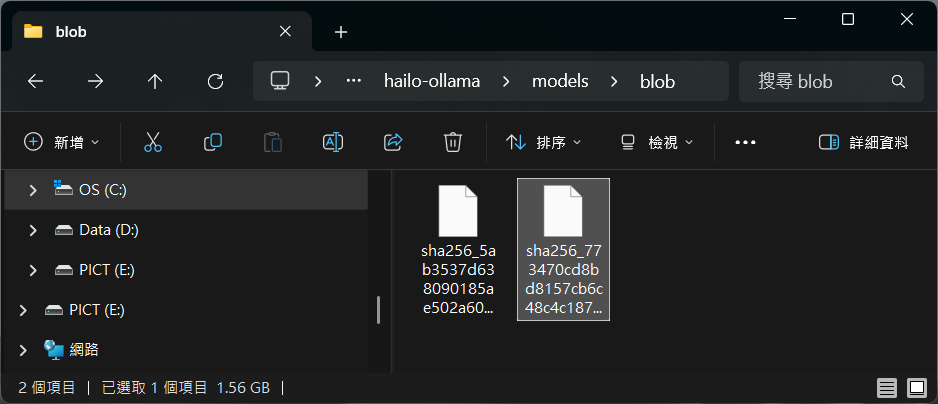Image resolution: width=938 pixels, height=404 pixels.
Task: Minimize the Explorer window
Action: (789, 19)
